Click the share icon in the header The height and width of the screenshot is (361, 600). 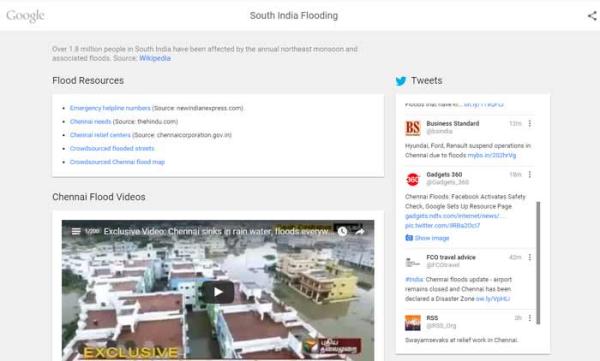tap(593, 16)
